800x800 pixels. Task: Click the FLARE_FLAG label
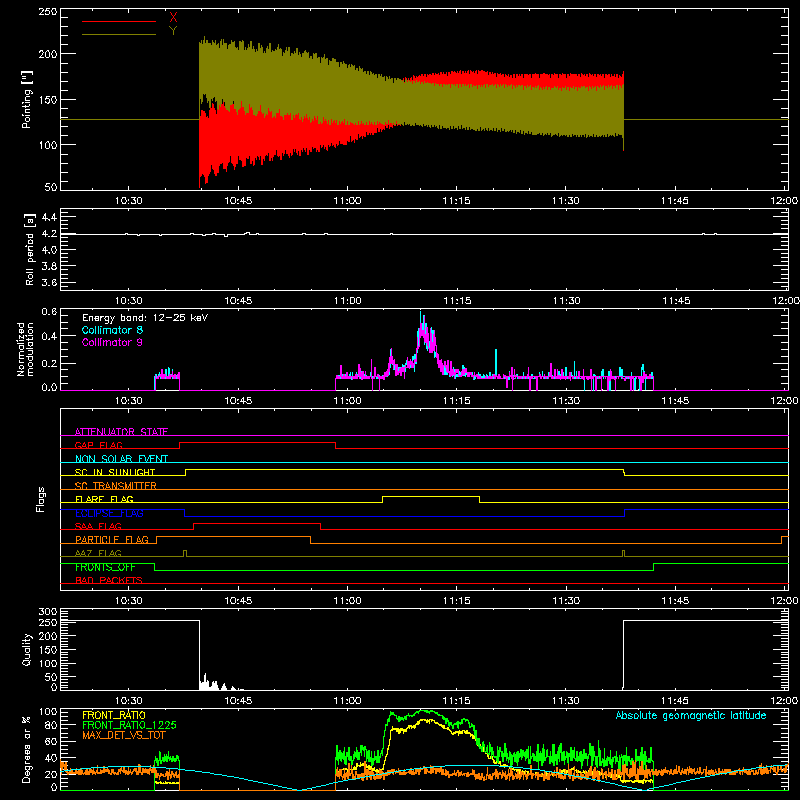[x=104, y=499]
